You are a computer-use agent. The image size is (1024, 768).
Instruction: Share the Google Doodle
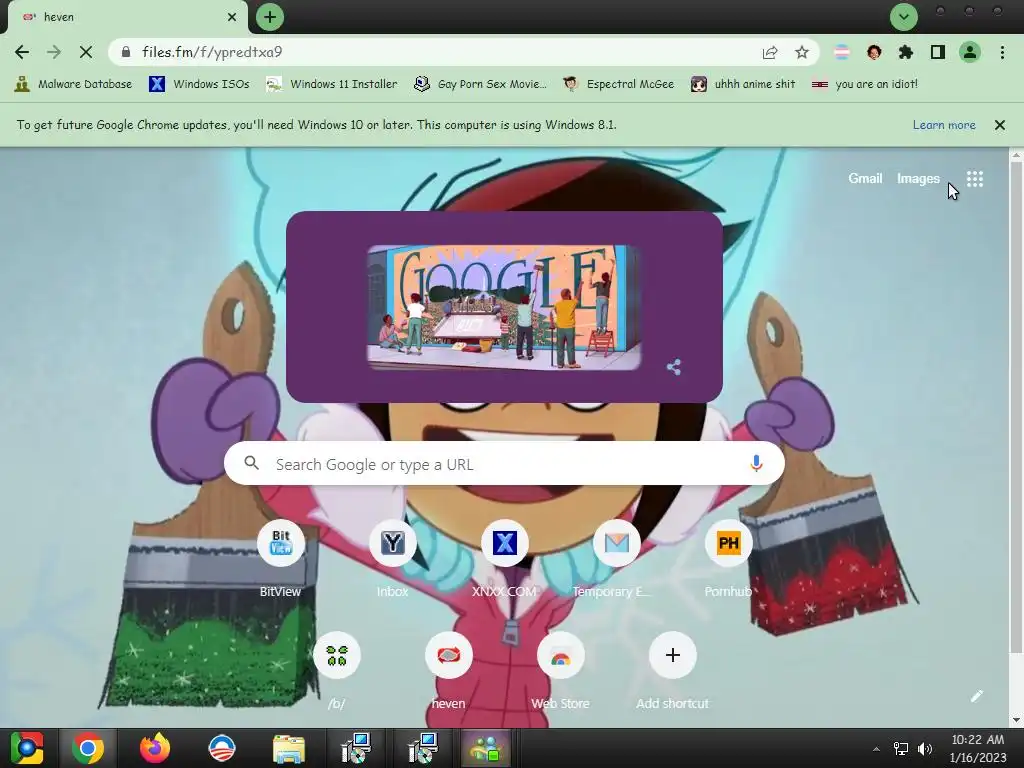(x=674, y=367)
